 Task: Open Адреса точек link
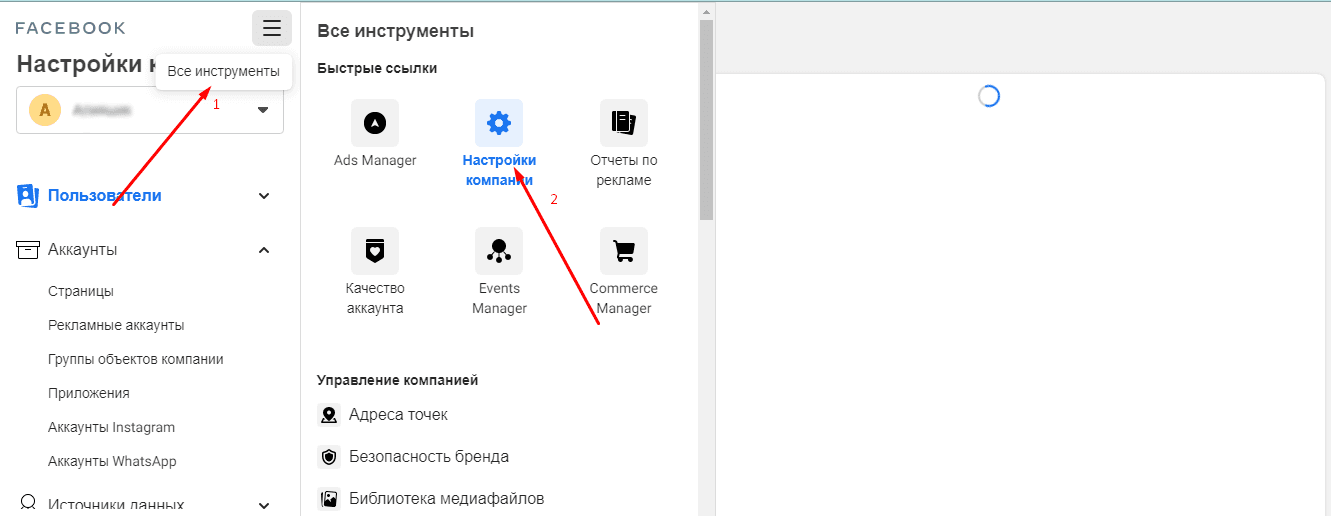click(x=398, y=415)
